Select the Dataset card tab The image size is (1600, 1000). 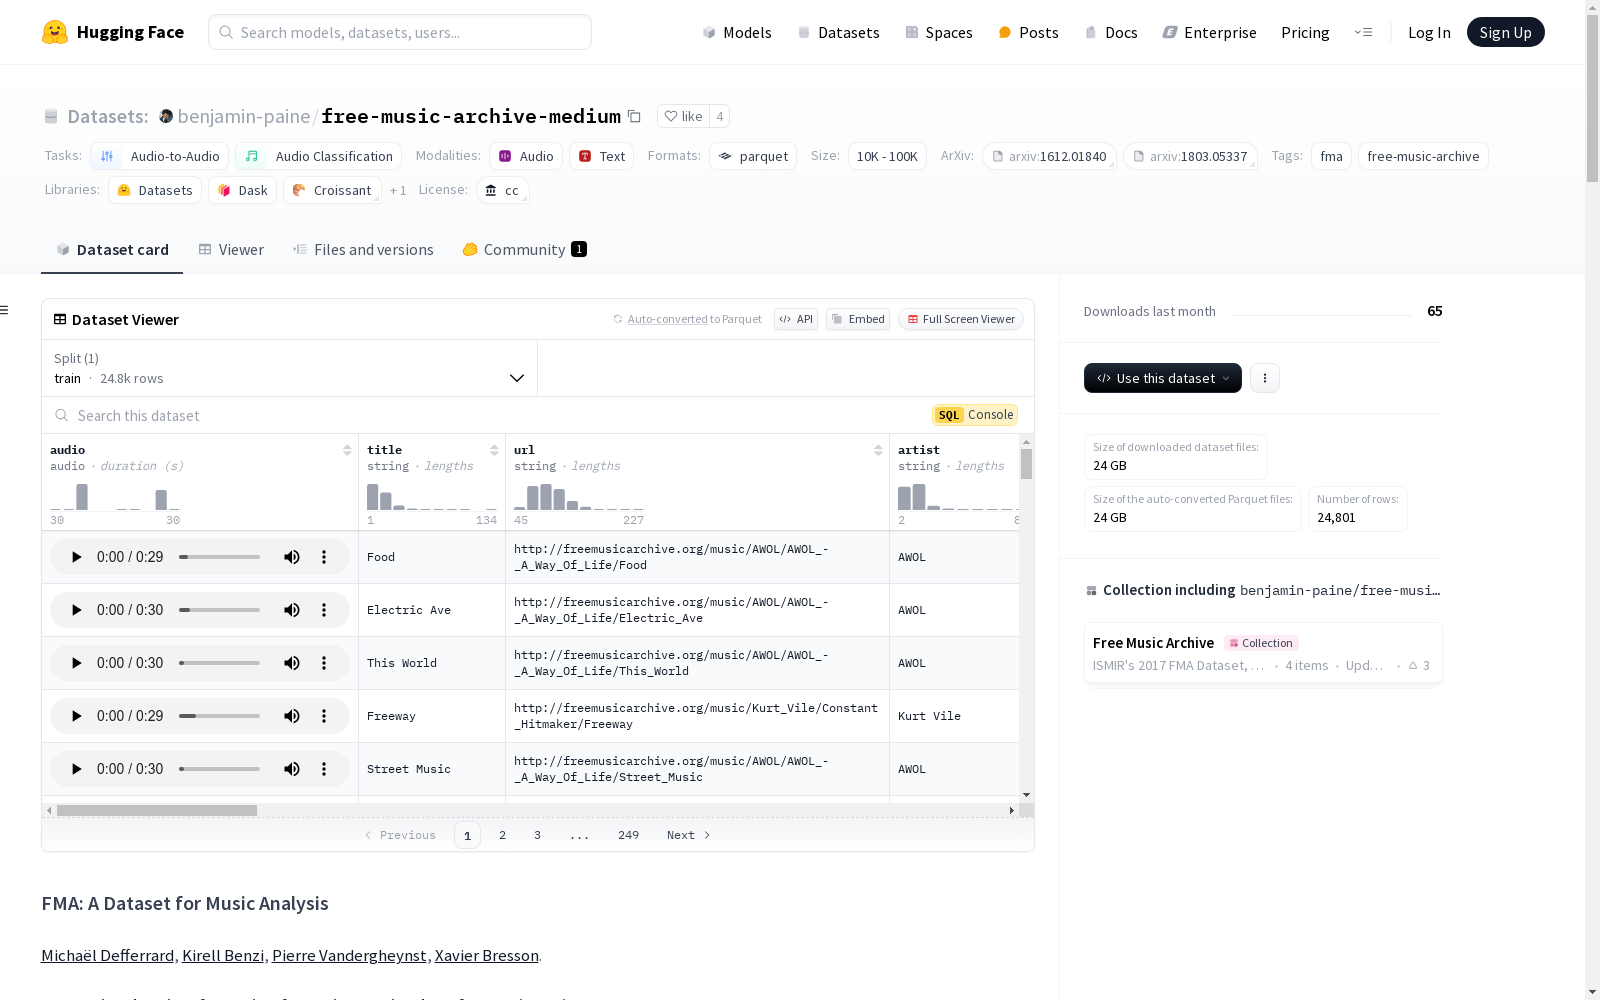pyautogui.click(x=112, y=250)
